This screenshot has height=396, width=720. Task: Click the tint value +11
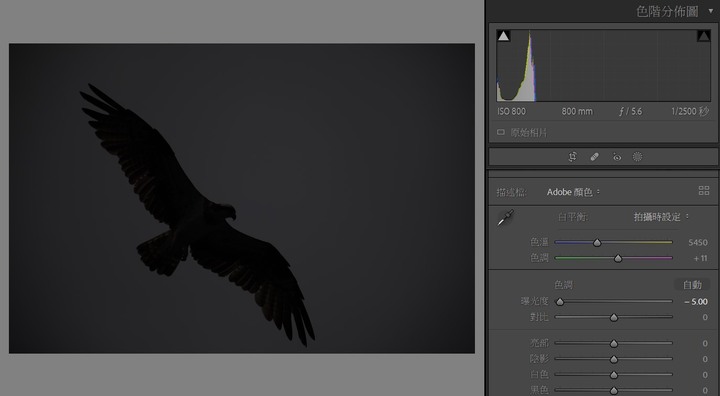700,258
